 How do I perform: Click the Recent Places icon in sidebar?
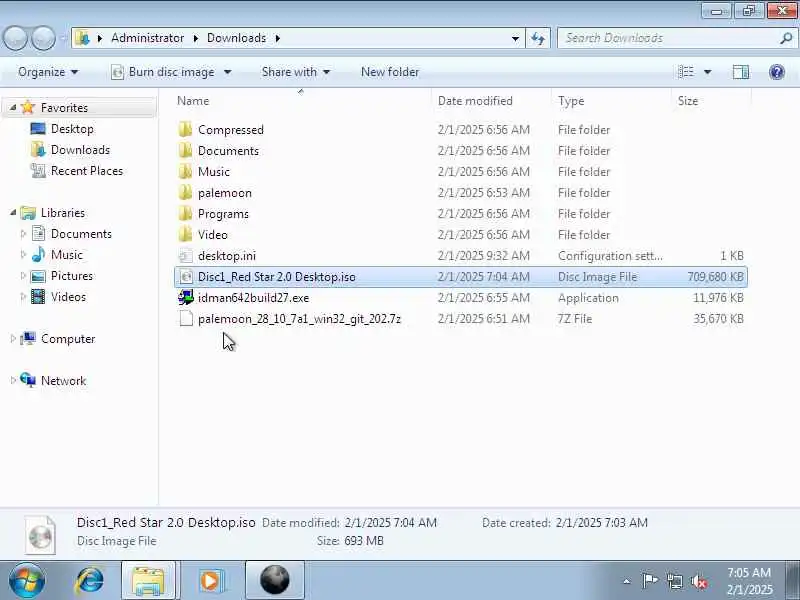point(38,170)
